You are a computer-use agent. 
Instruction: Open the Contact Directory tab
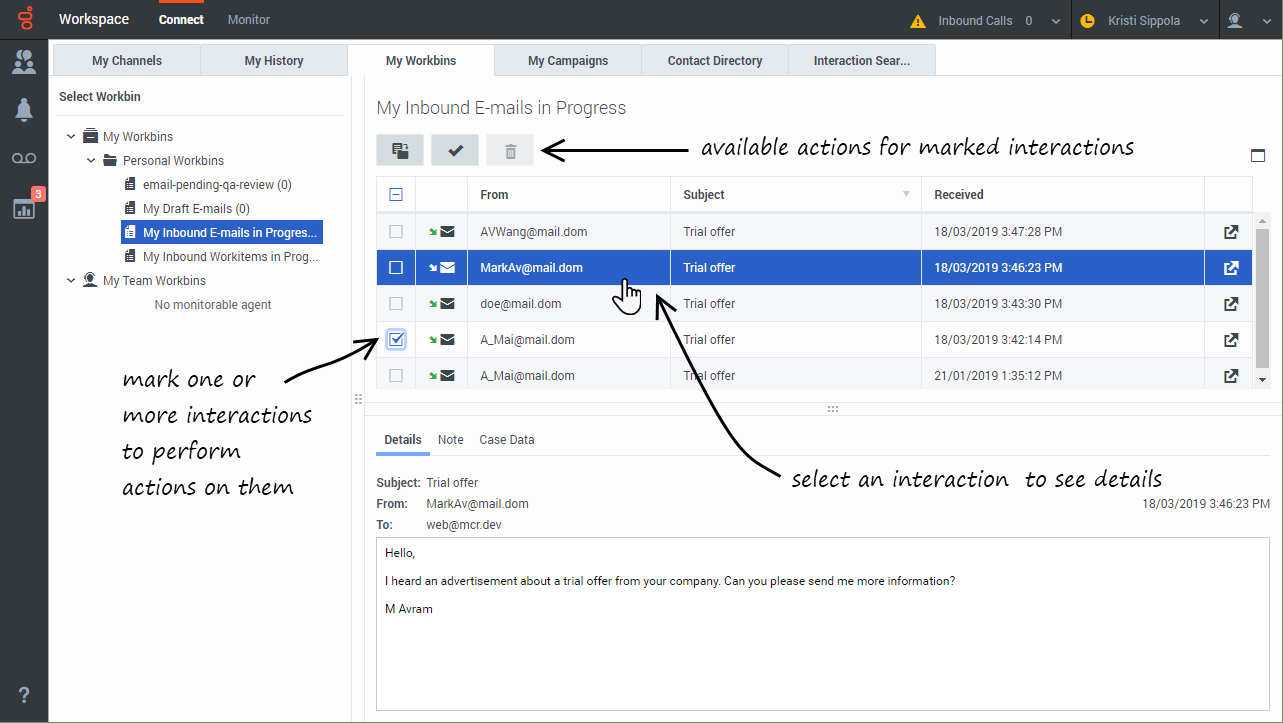[715, 61]
